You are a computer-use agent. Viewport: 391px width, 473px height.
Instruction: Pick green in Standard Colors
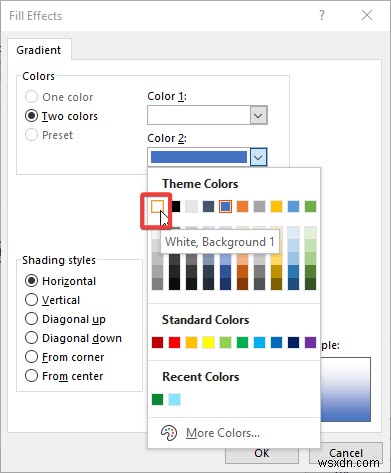coord(242,342)
